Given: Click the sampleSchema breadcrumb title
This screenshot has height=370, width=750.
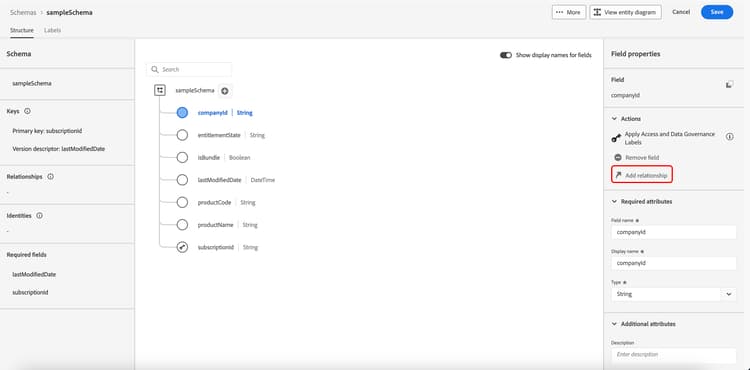Looking at the screenshot, I should coord(69,12).
